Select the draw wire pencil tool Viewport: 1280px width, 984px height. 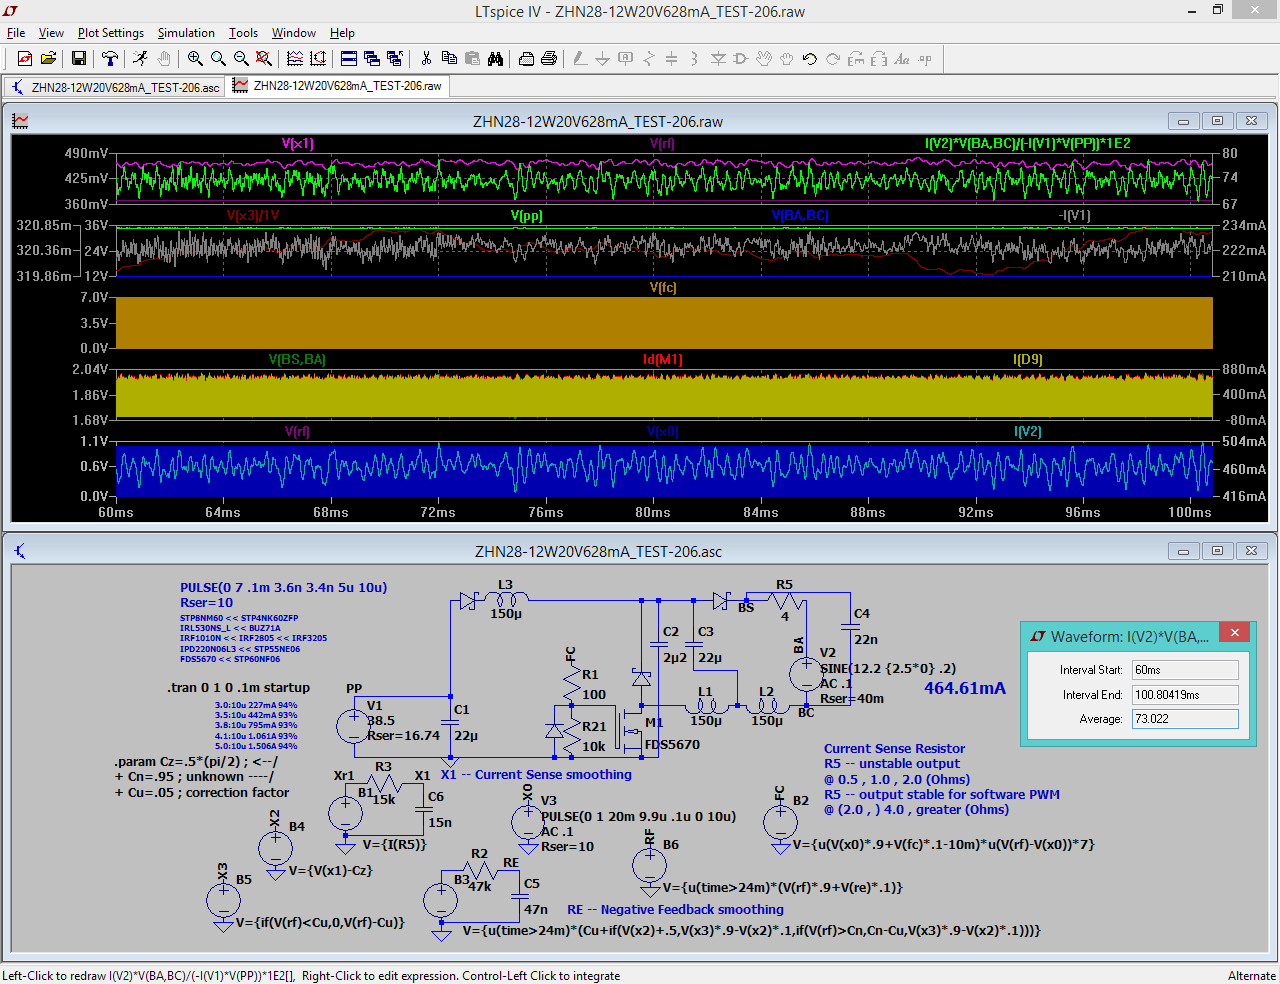click(x=580, y=59)
